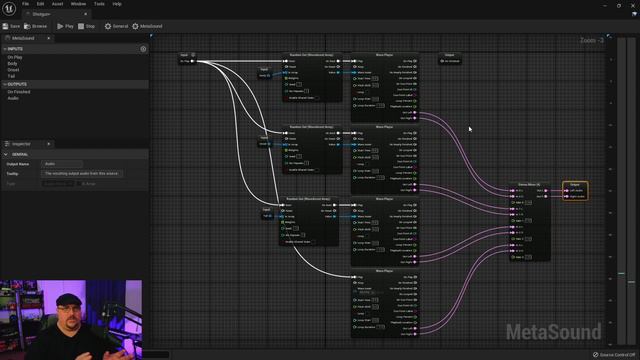Toggle Enable Shared State in third Random Get
This screenshot has height=360, width=640.
(x=313, y=242)
